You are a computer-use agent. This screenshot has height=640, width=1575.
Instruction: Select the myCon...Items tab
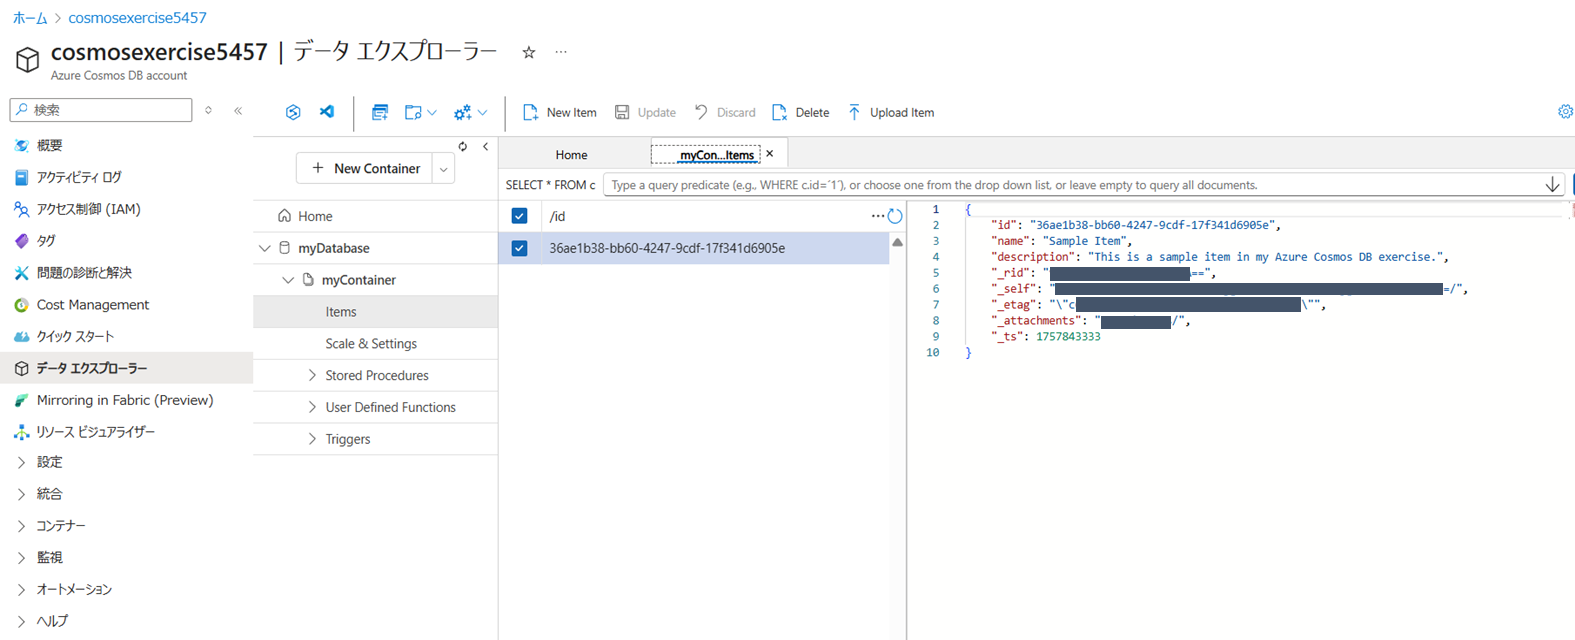point(716,154)
